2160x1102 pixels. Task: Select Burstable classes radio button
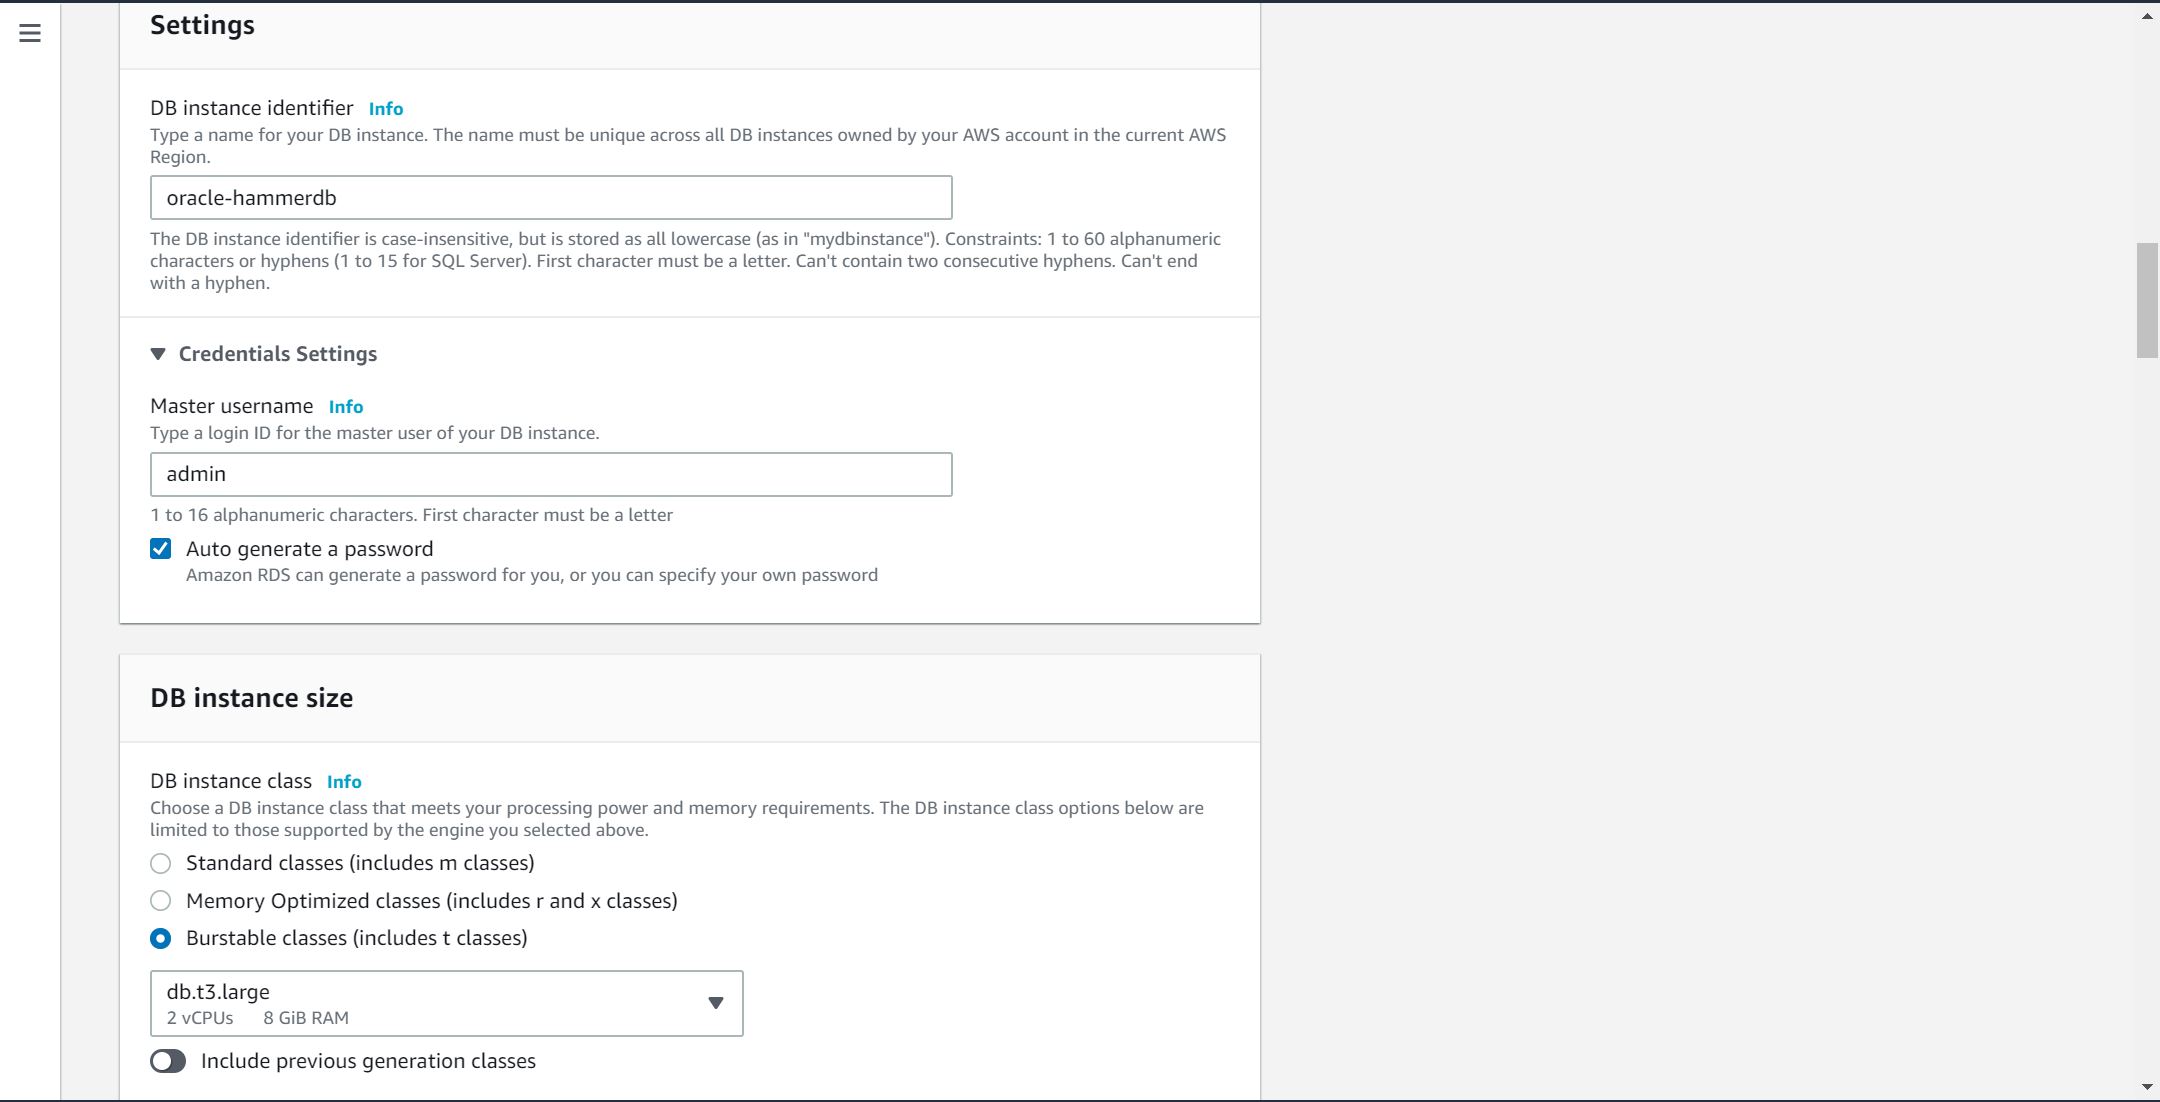coord(161,939)
